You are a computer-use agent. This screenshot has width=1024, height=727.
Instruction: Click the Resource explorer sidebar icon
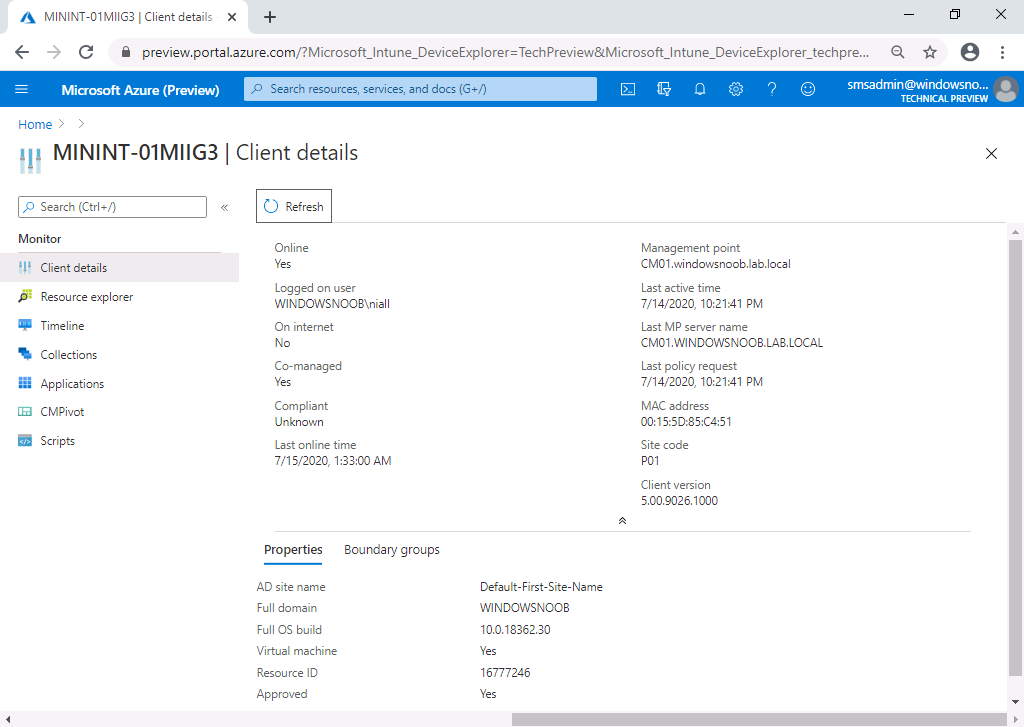coord(25,296)
